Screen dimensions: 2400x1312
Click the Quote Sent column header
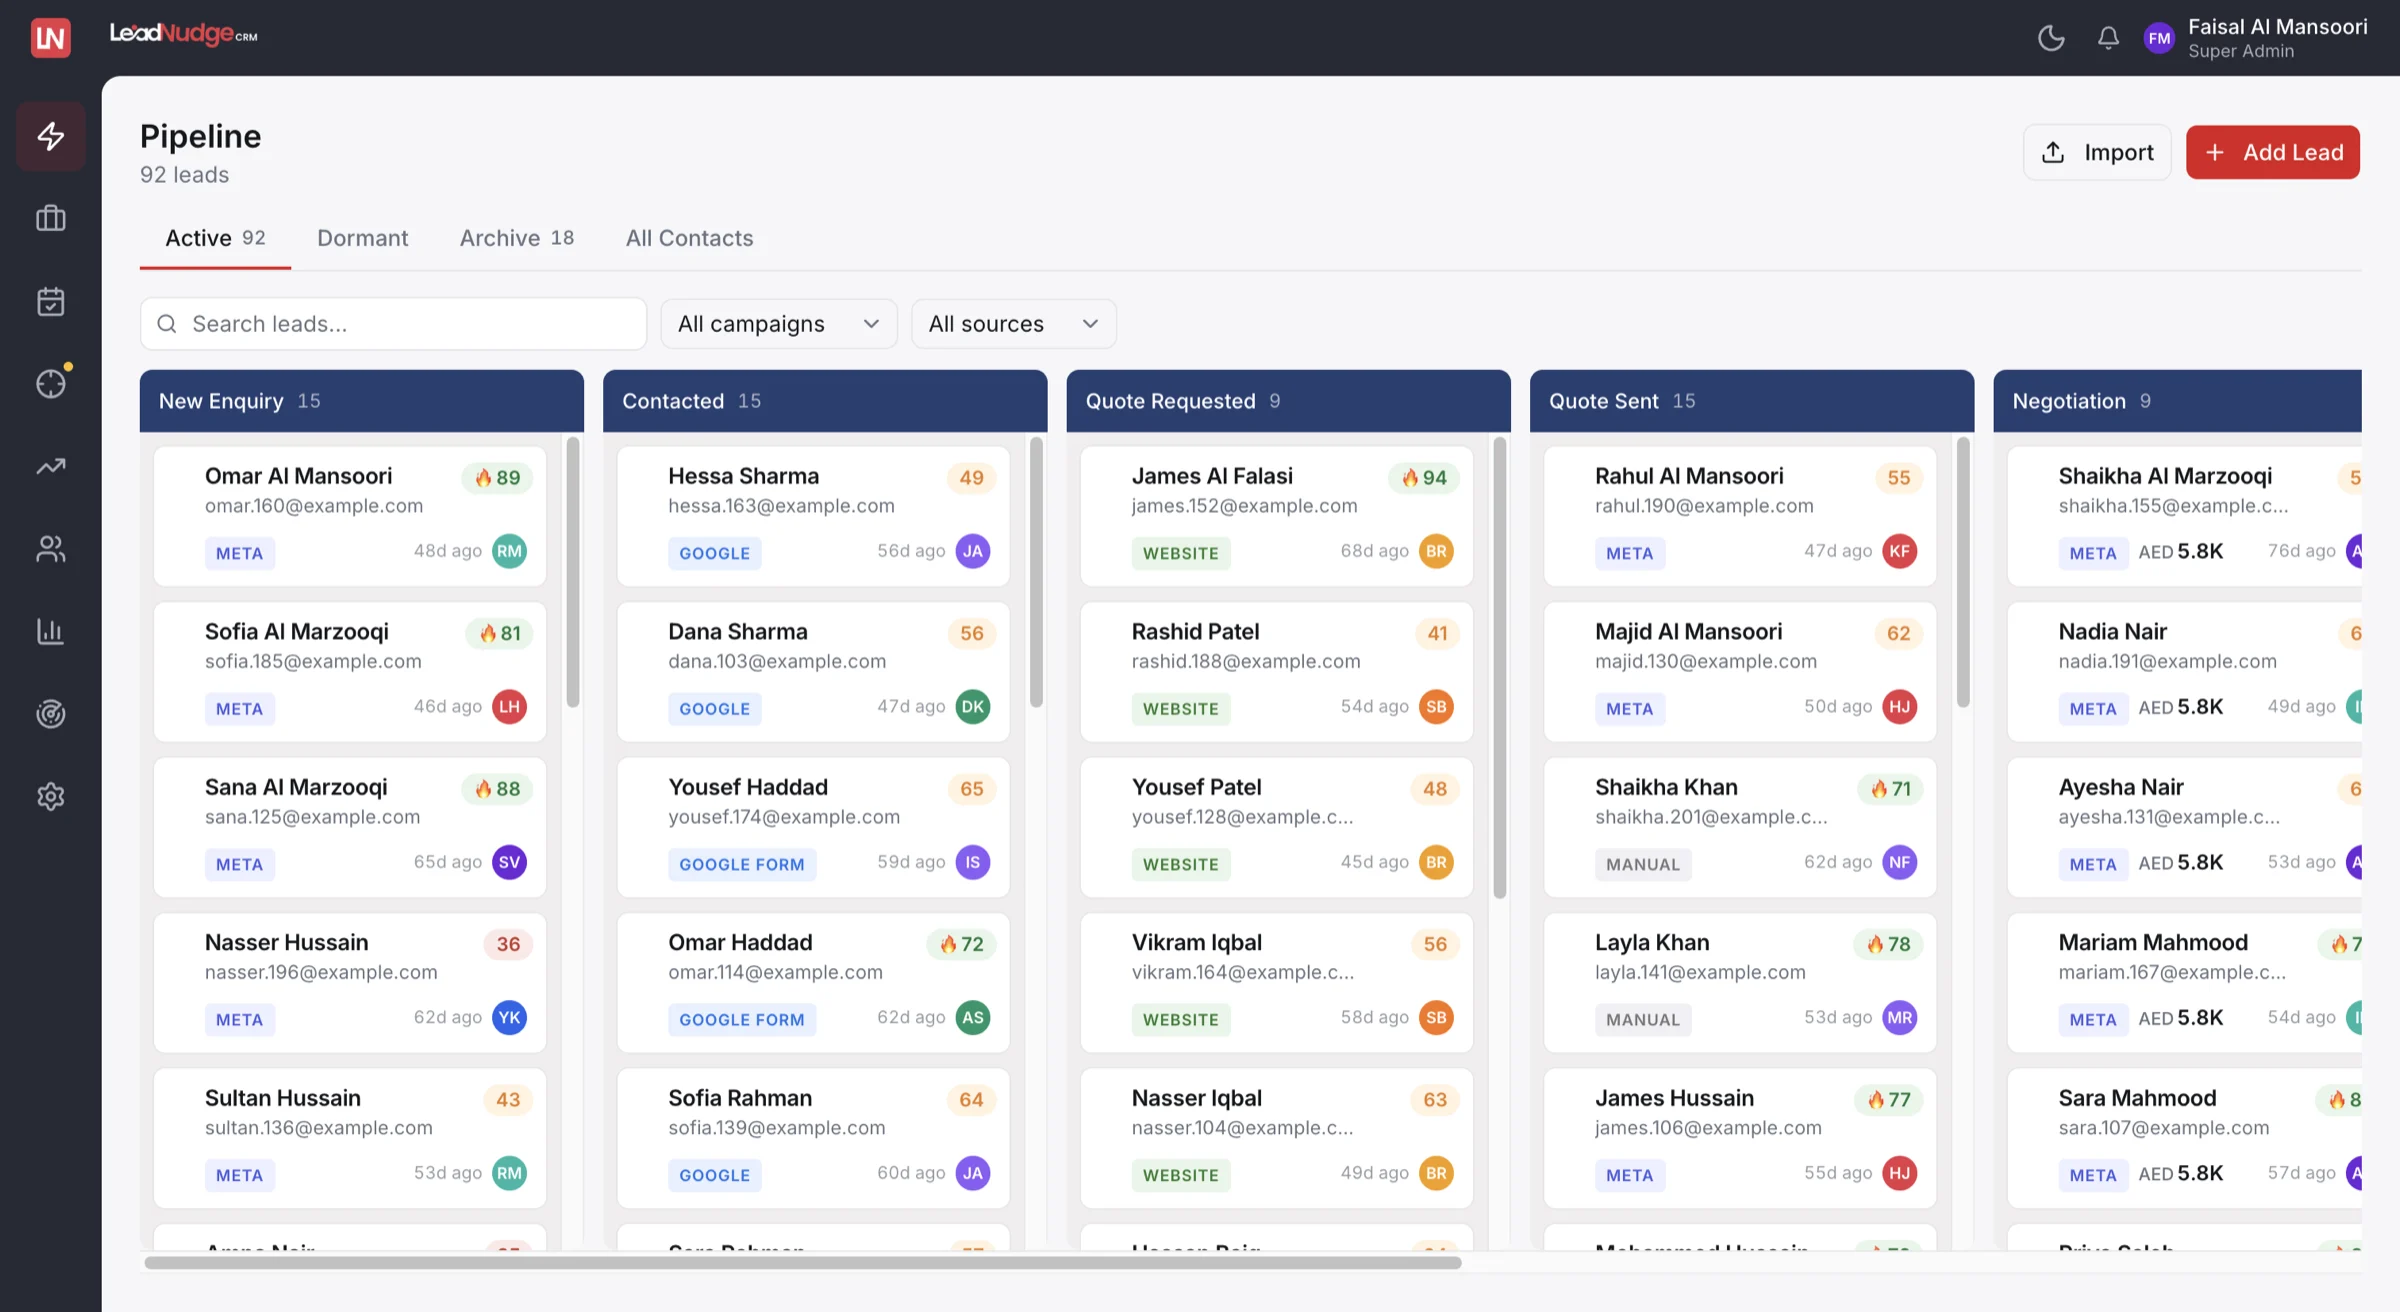[x=1752, y=401]
